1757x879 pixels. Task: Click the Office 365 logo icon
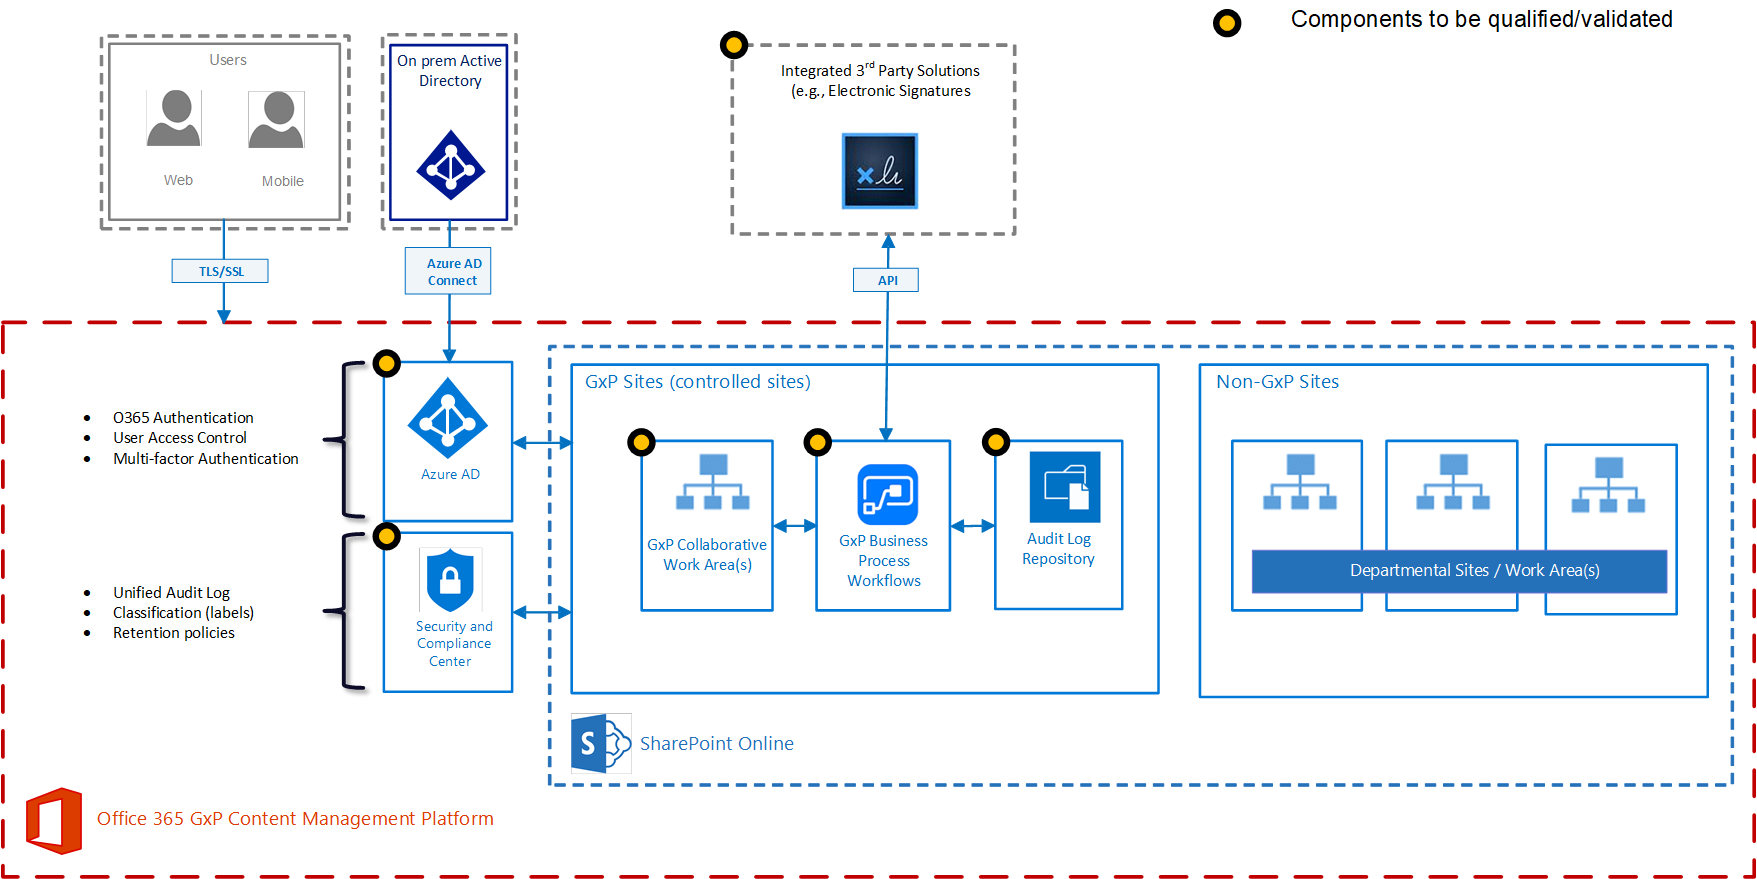(54, 821)
